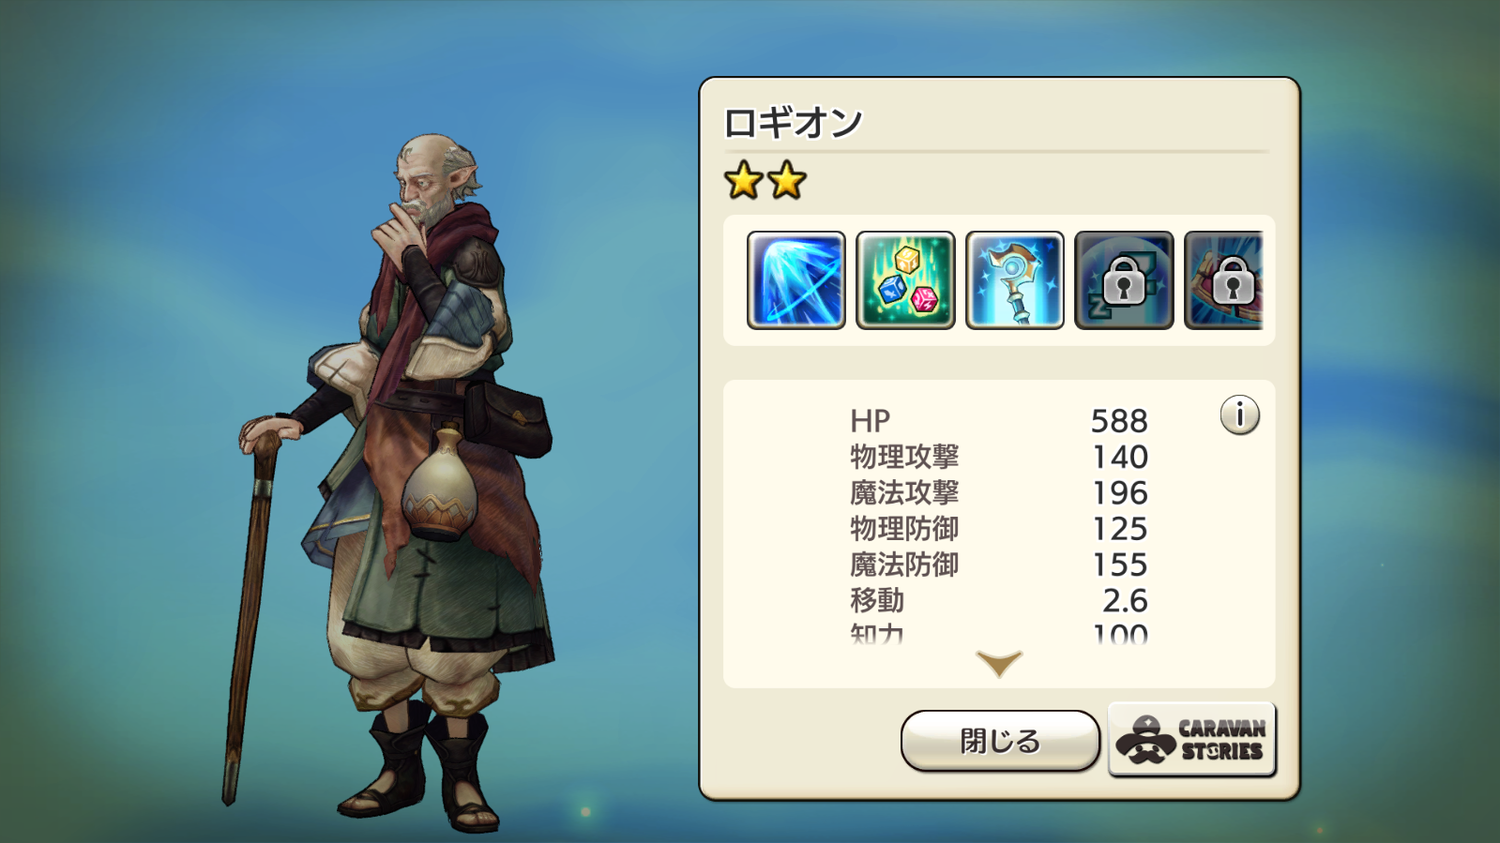Tap the fourth locked skill slot
This screenshot has width=1500, height=843.
coord(1124,280)
